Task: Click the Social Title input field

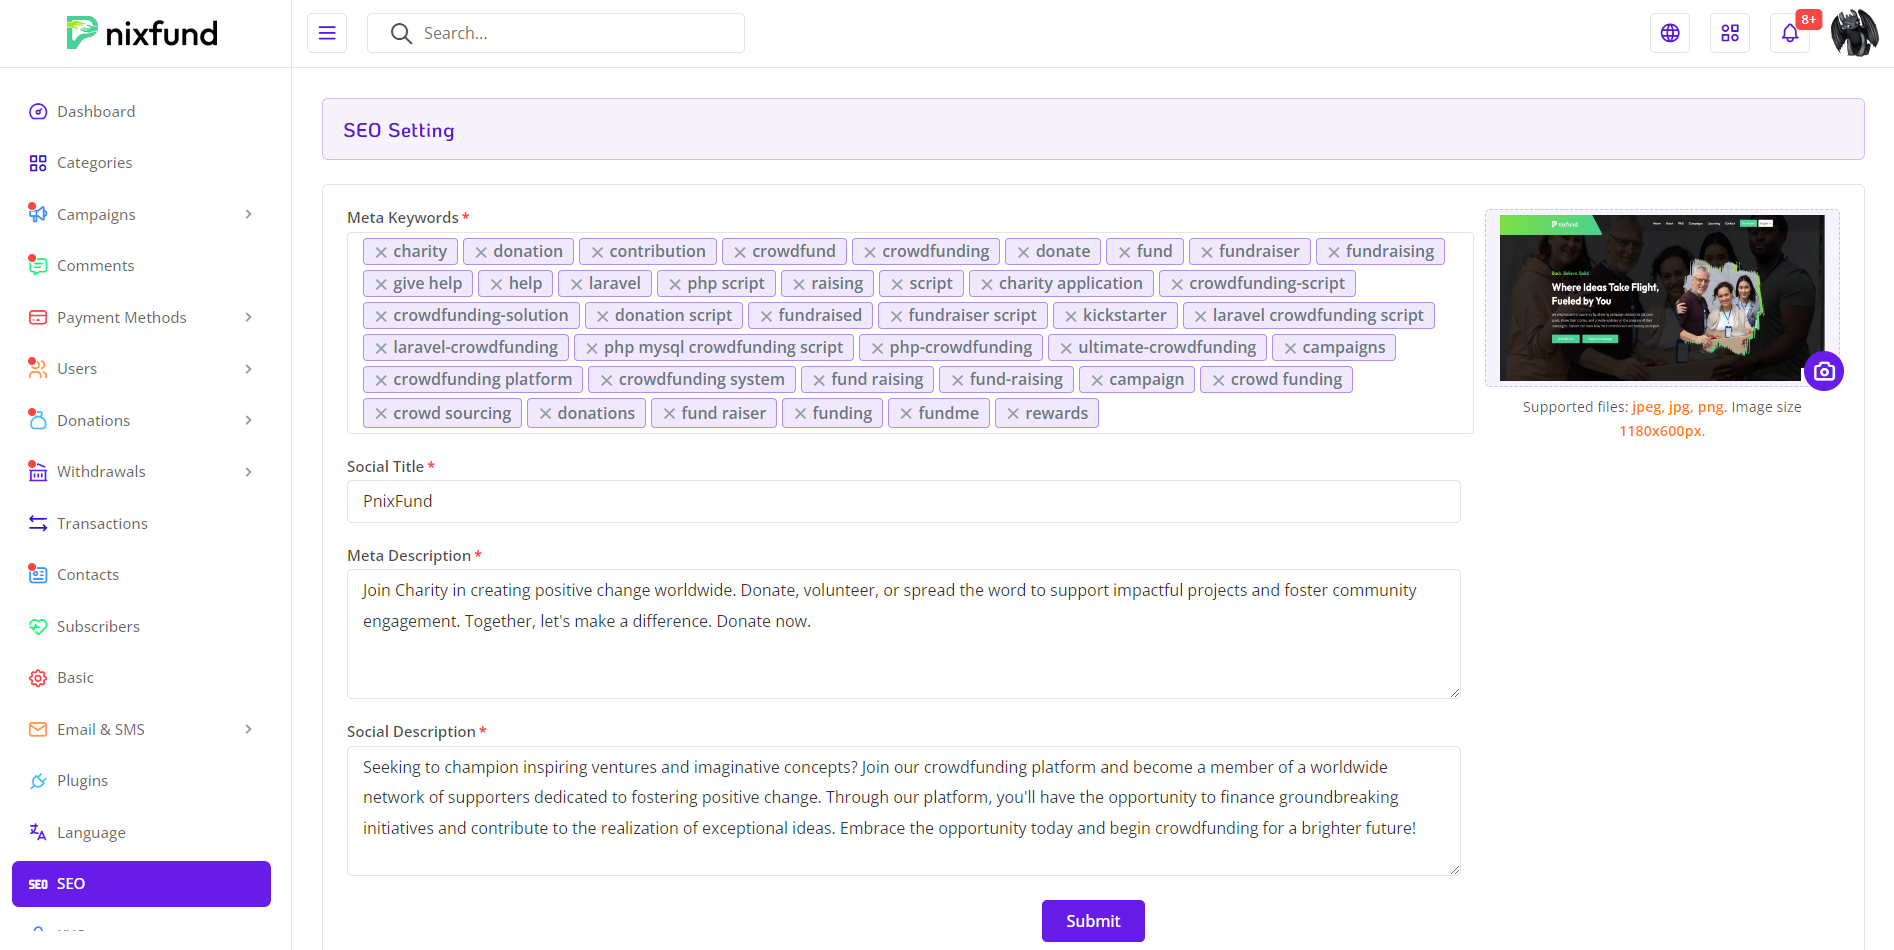Action: tap(903, 501)
